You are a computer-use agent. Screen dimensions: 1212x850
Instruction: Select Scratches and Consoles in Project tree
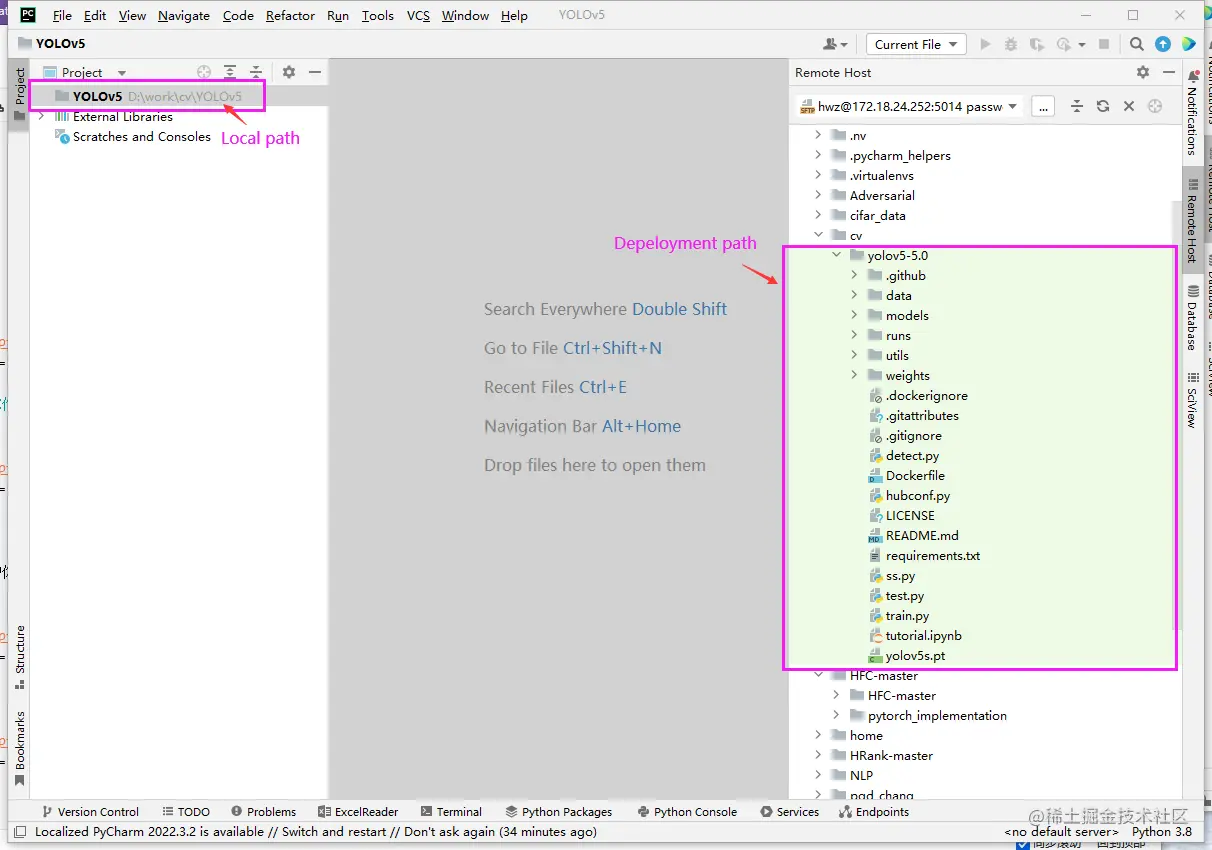click(133, 137)
